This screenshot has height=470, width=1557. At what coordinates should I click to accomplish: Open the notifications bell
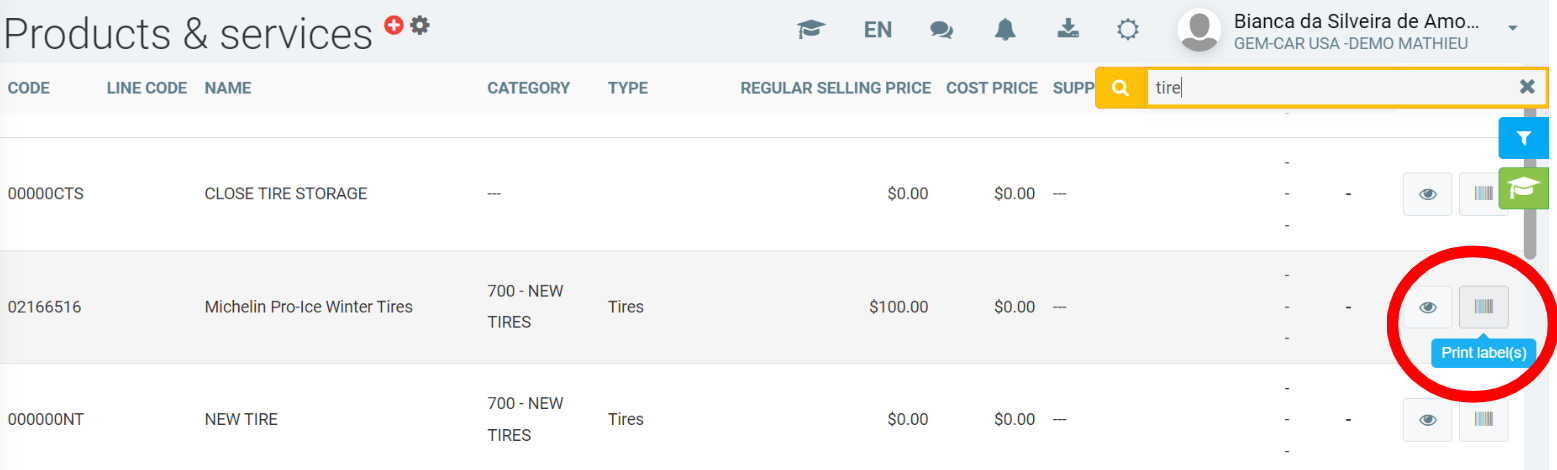tap(1005, 30)
